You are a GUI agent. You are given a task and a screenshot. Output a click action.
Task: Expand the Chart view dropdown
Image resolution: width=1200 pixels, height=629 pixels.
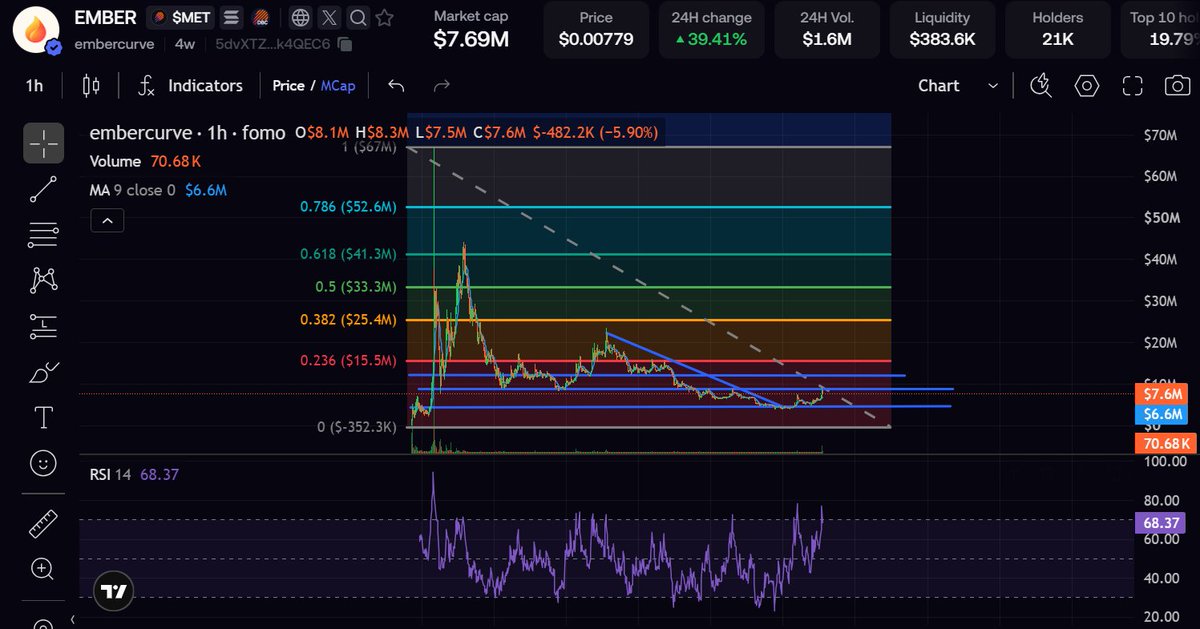[x=958, y=86]
